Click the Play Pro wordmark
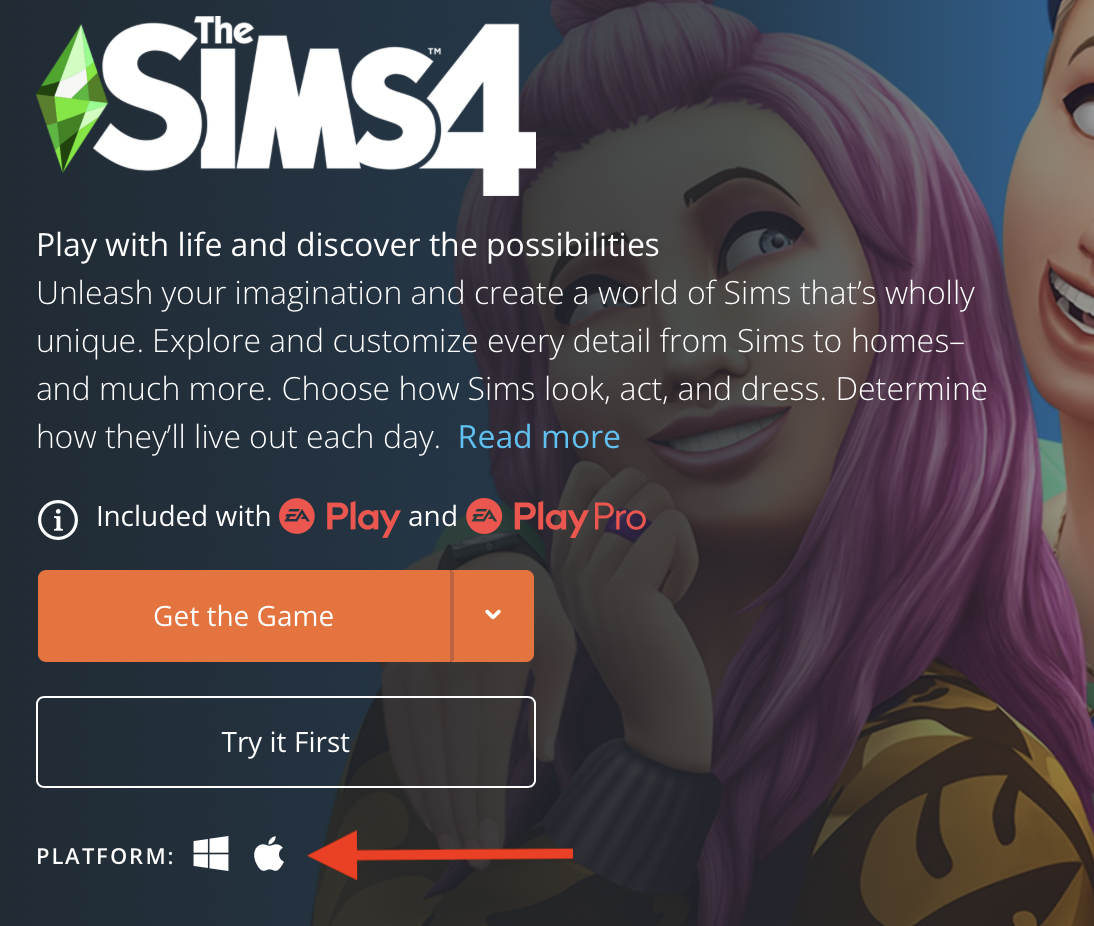 [580, 518]
